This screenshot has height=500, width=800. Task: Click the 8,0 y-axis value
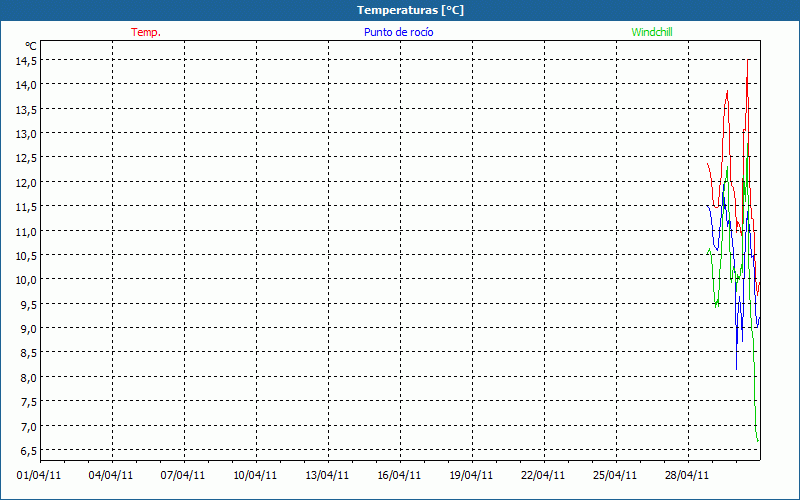click(x=29, y=378)
